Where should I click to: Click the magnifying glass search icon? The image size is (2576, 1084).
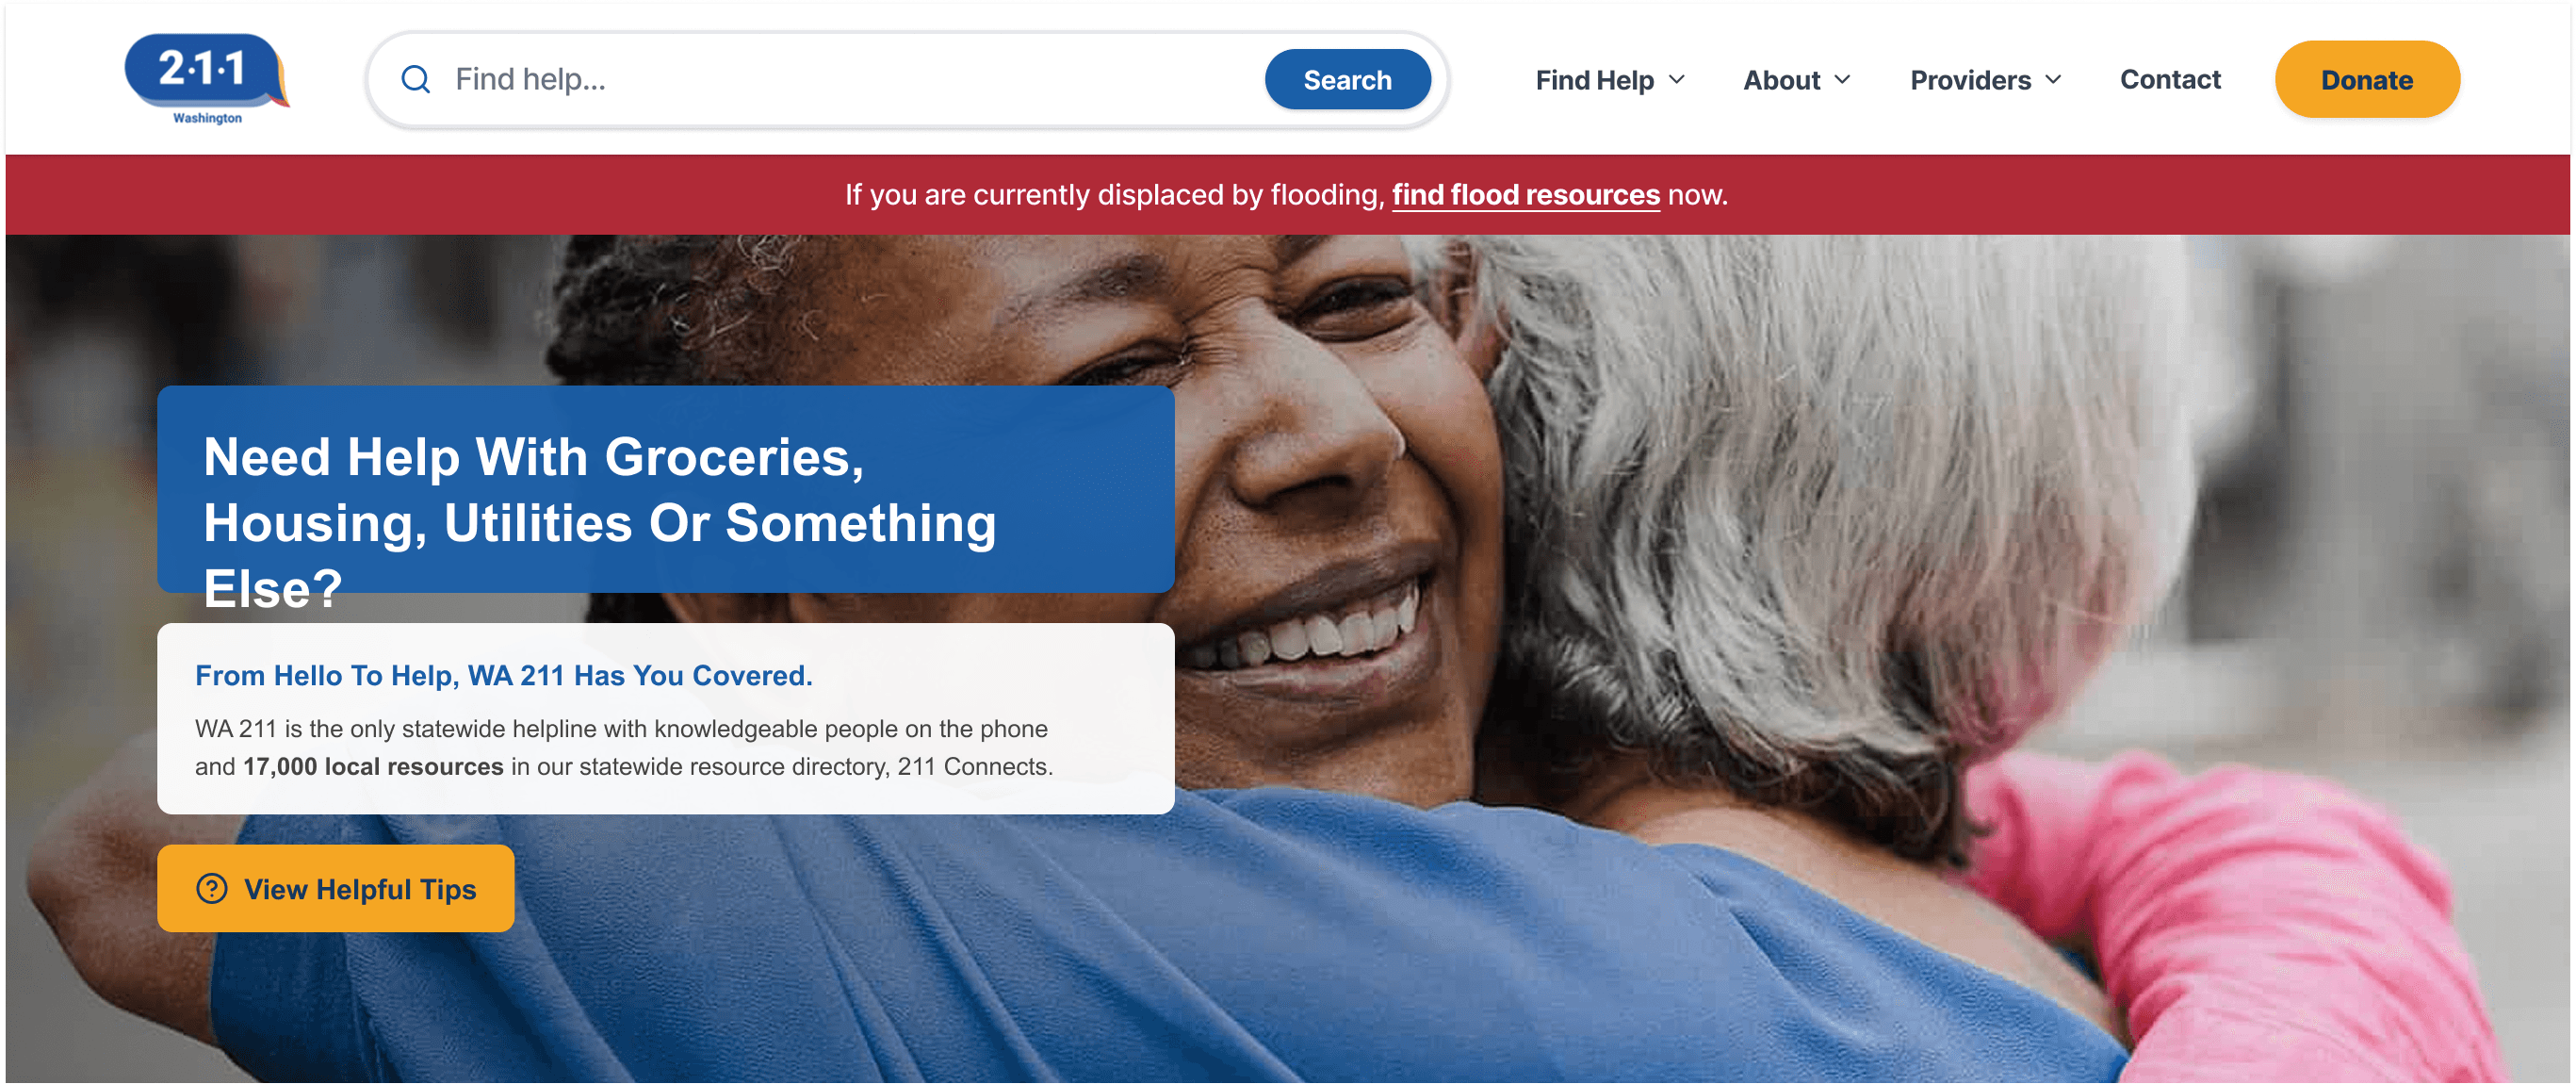coord(415,79)
